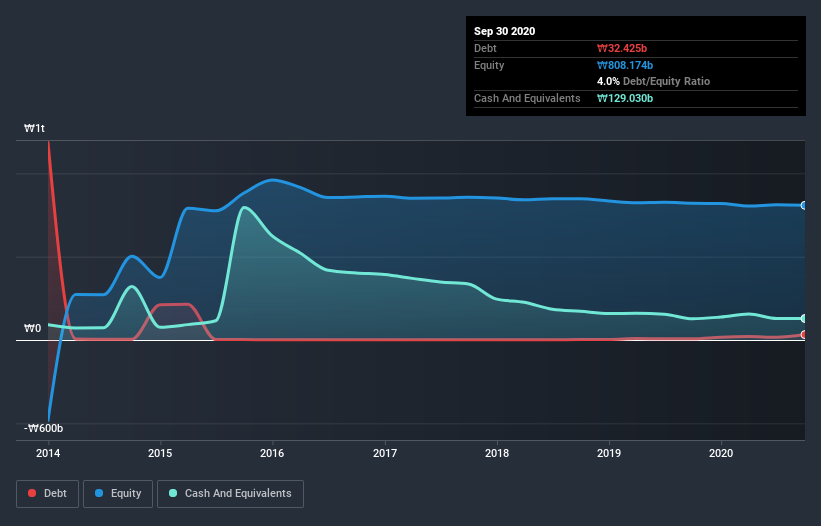Viewport: 821px width, 526px height.
Task: Click the ₩0 y-axis label
Action: [32, 328]
